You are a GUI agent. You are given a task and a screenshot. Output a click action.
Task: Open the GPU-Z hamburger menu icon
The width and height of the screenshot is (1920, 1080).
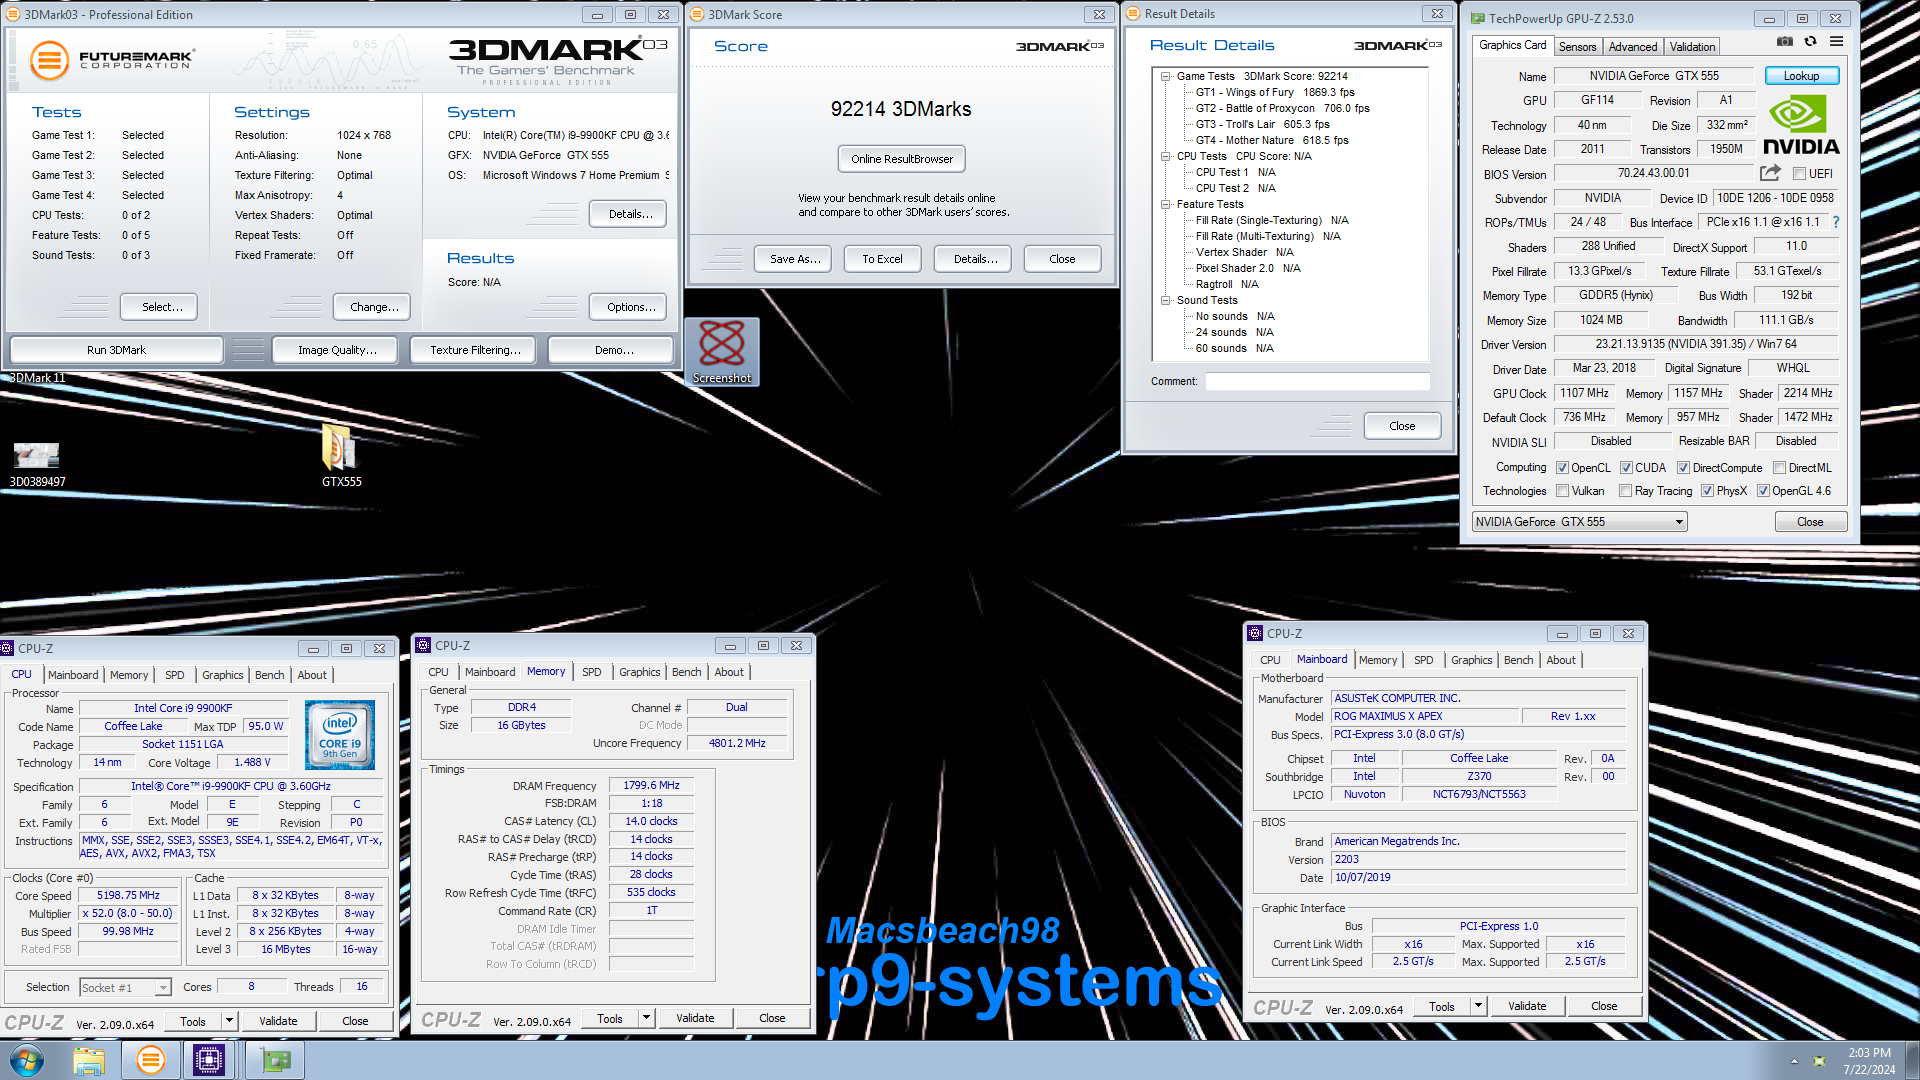point(1837,42)
